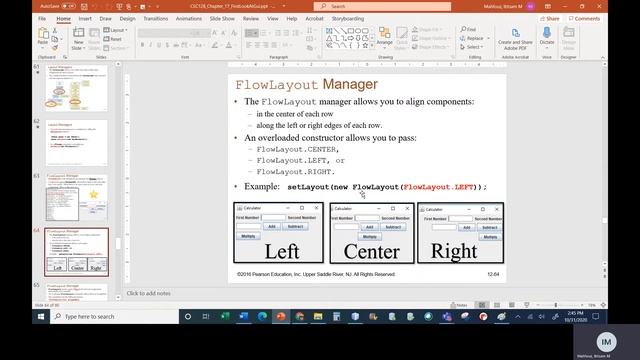
Task: Click the Paste icon in Clipboard group
Action: (x=42, y=34)
